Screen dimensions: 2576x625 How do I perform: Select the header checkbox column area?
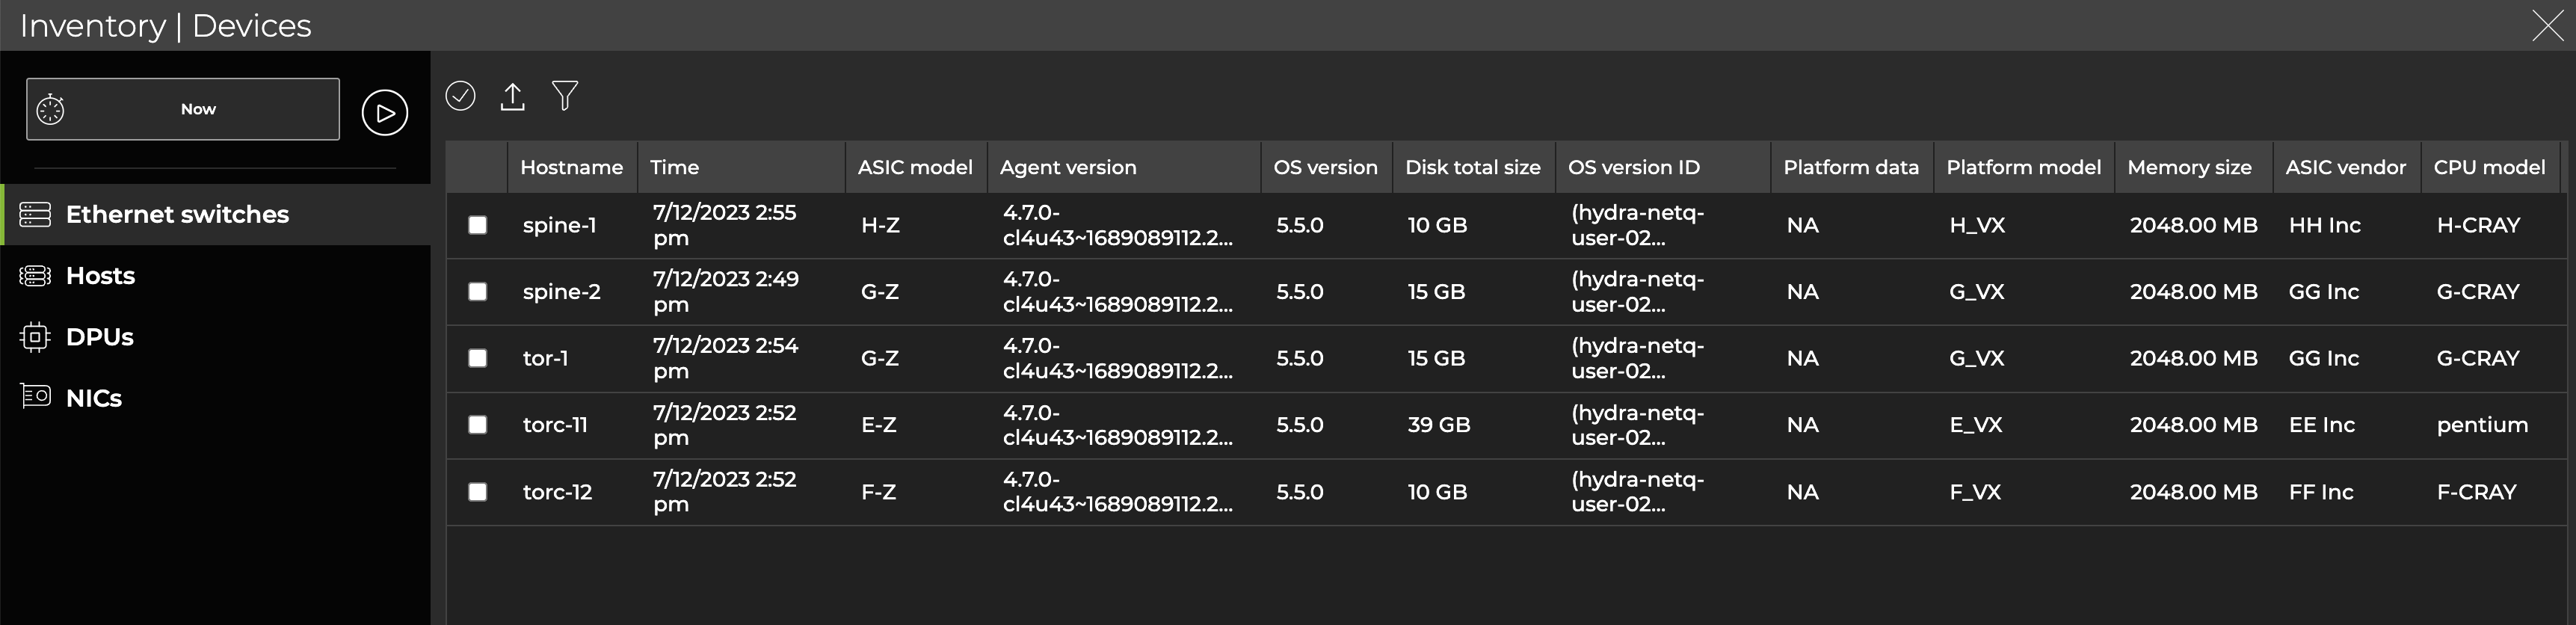(477, 167)
